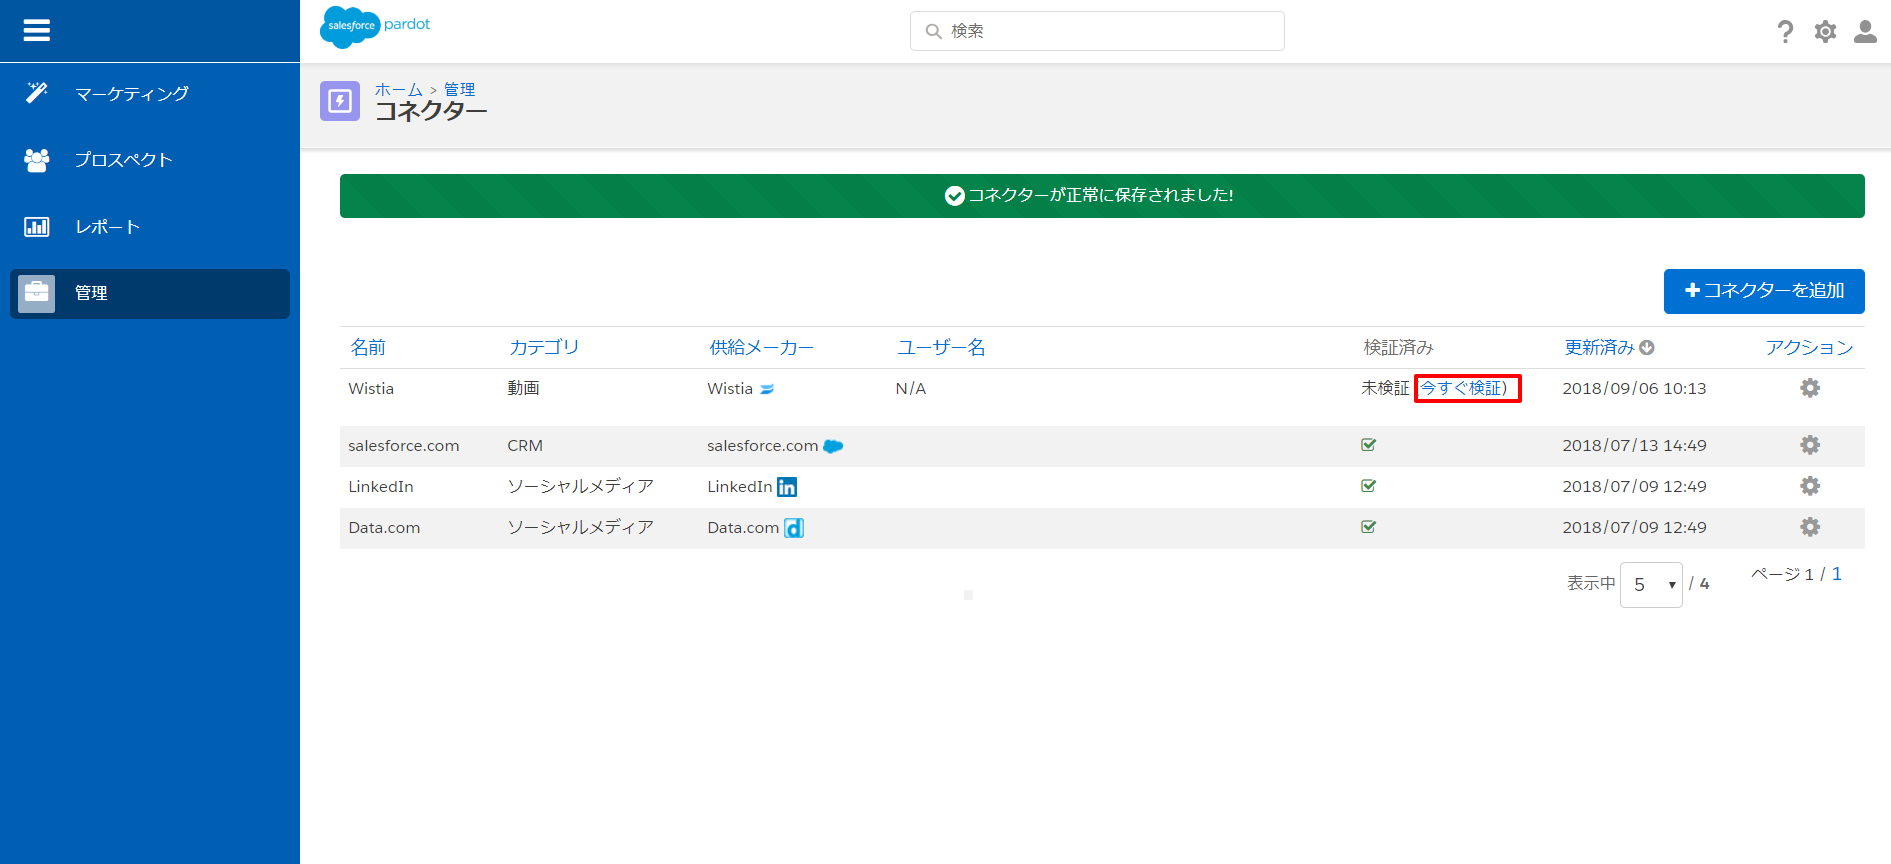Open the help question mark icon
This screenshot has height=864, width=1891.
coord(1785,32)
